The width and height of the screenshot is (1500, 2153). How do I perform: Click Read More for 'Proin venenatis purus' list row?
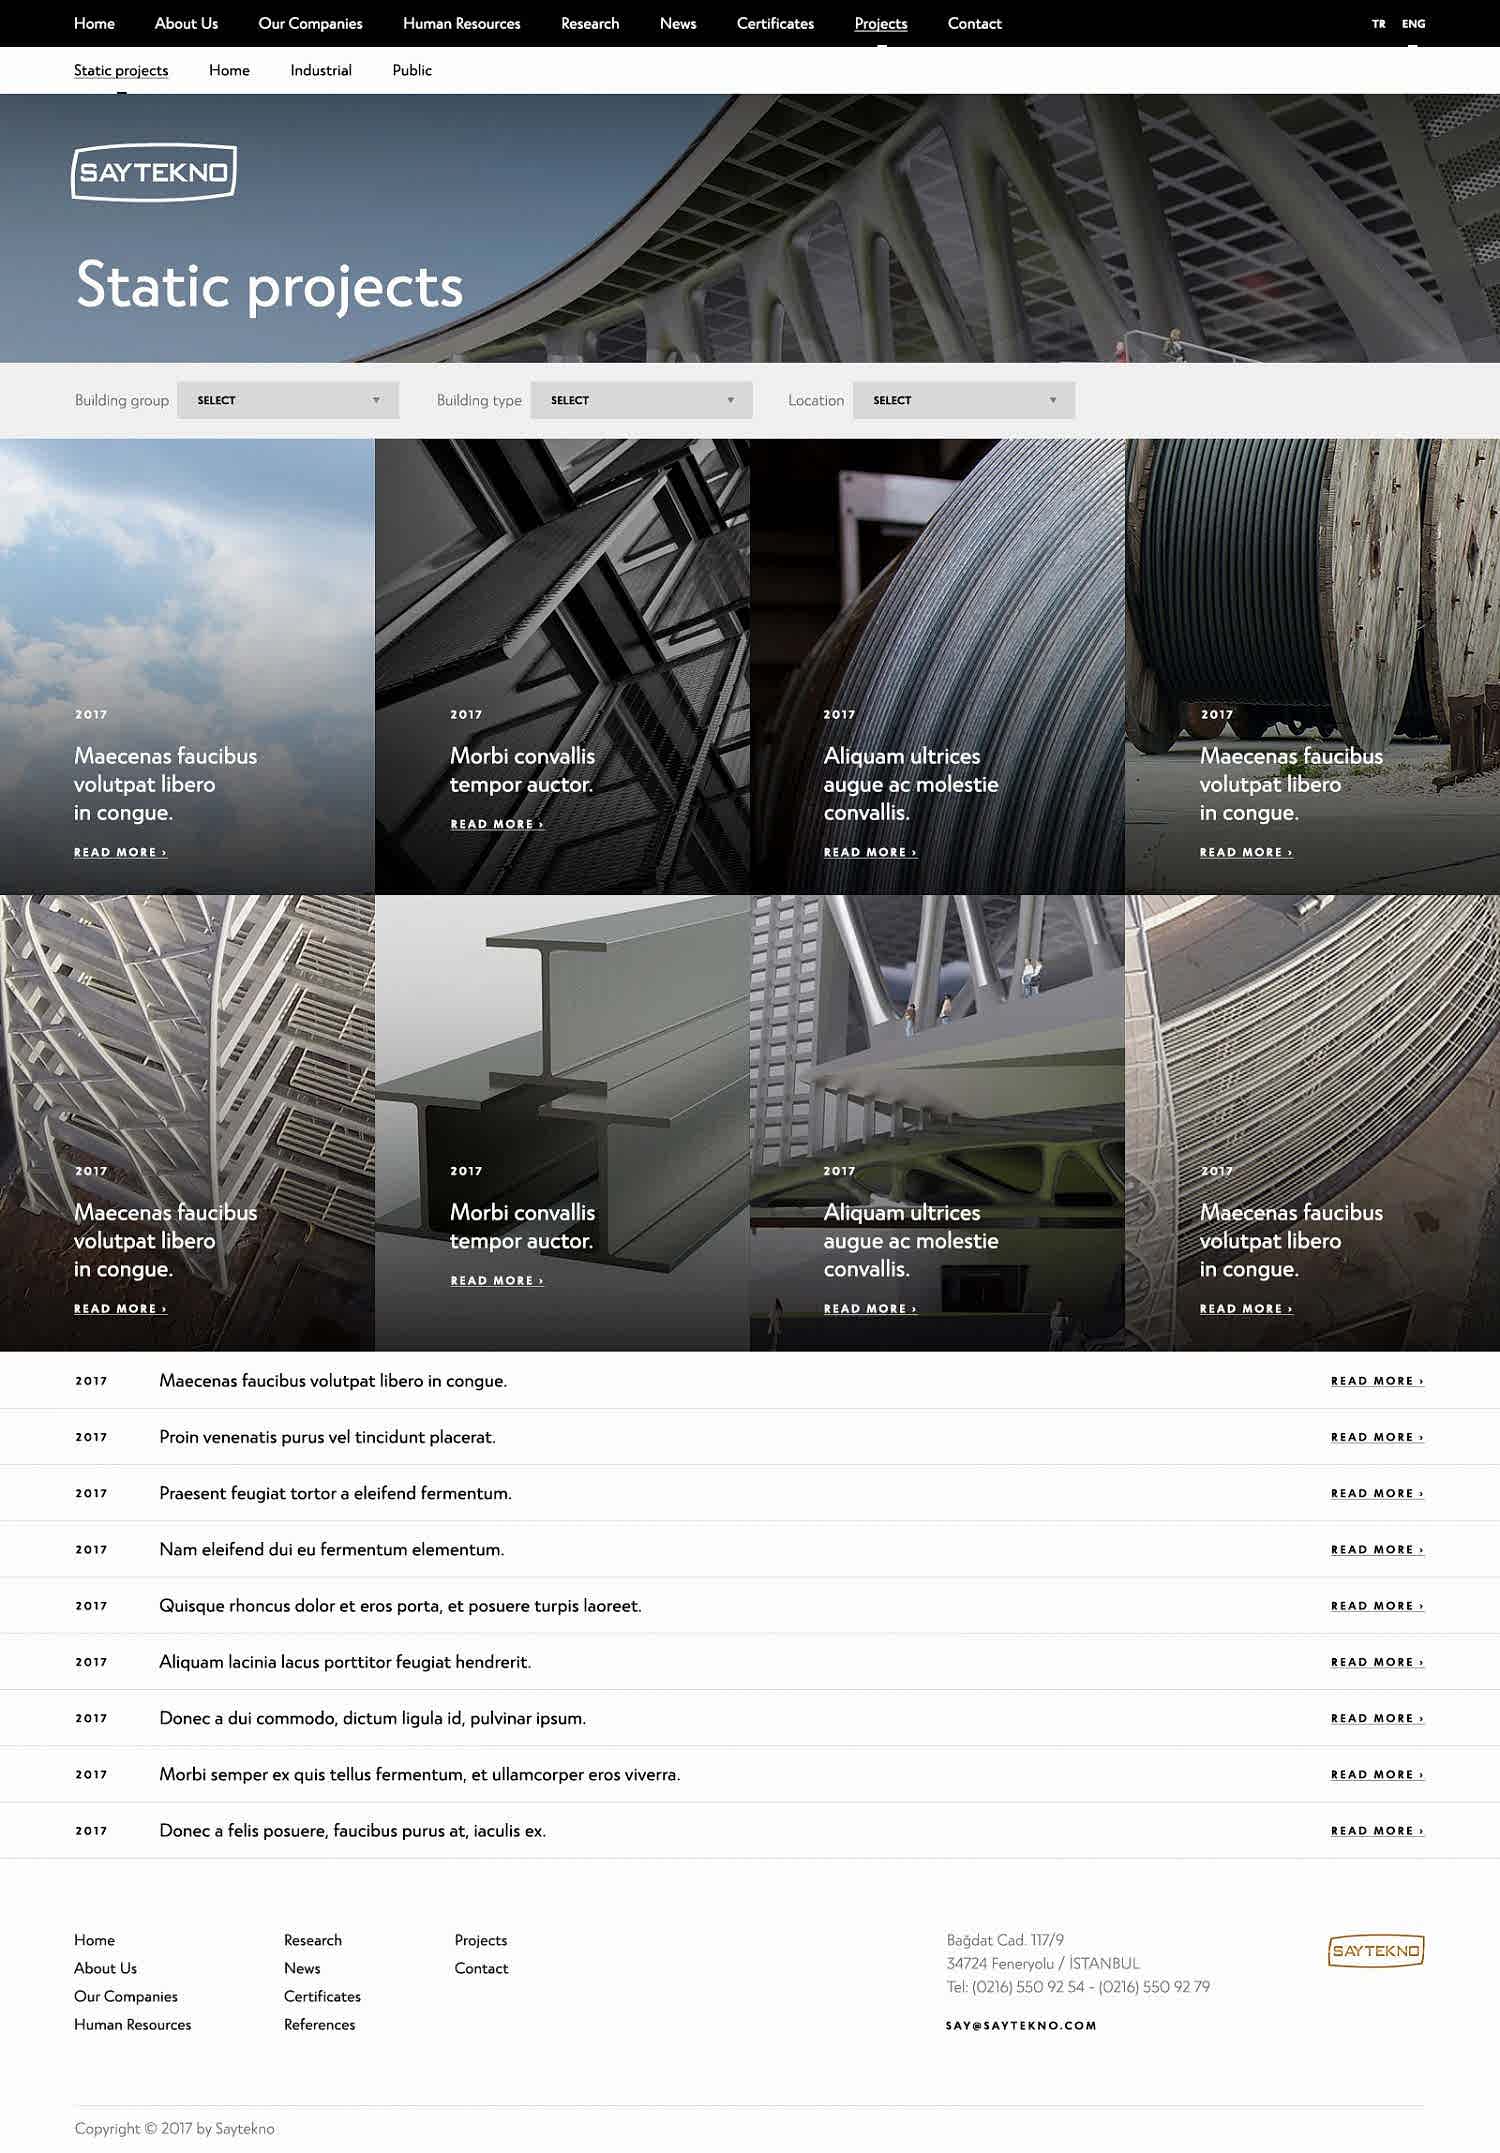coord(1377,1437)
